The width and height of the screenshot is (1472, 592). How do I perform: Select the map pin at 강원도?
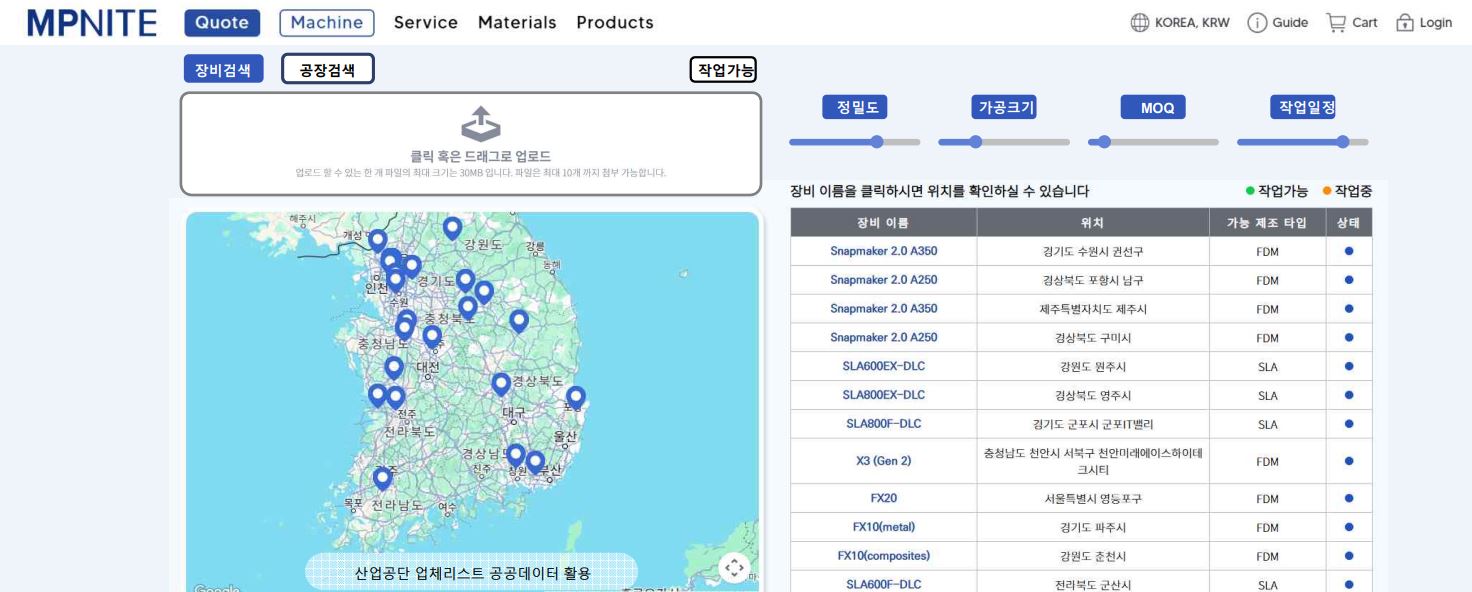[452, 229]
